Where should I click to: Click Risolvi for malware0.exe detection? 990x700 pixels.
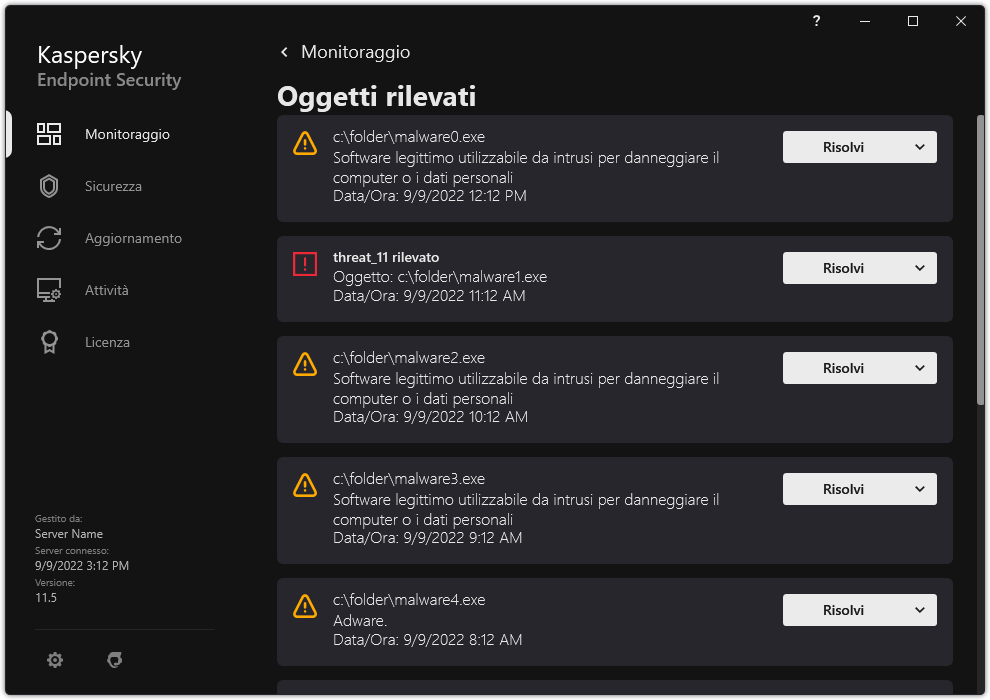(844, 147)
